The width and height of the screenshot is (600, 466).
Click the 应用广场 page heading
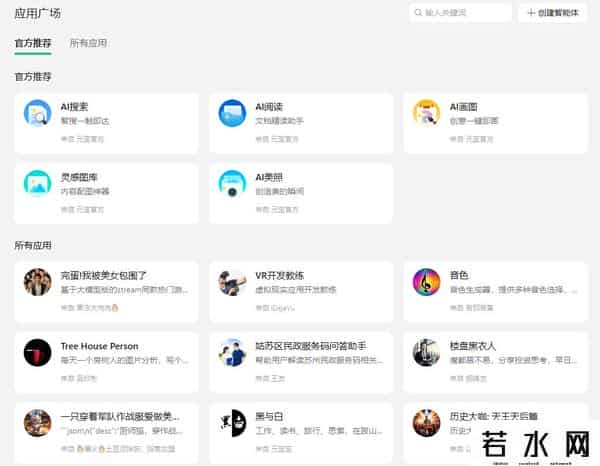click(x=38, y=13)
